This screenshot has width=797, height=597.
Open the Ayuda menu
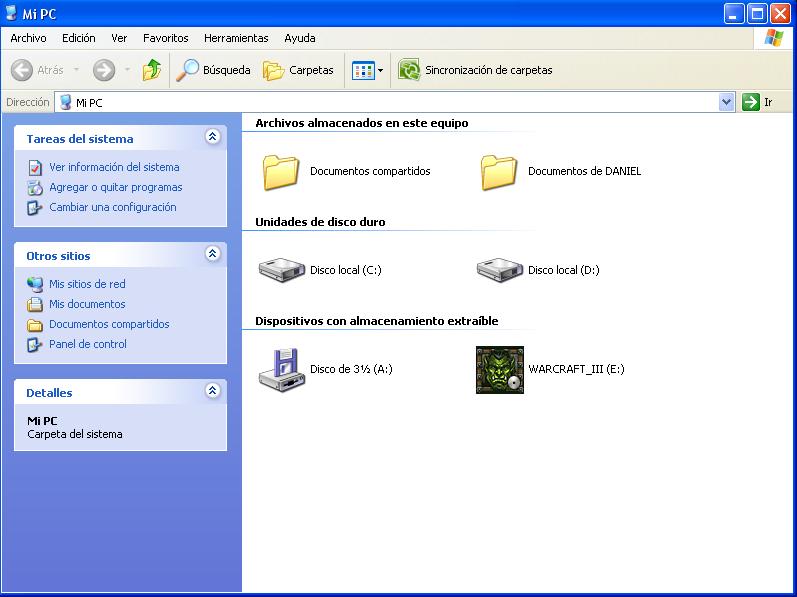300,38
